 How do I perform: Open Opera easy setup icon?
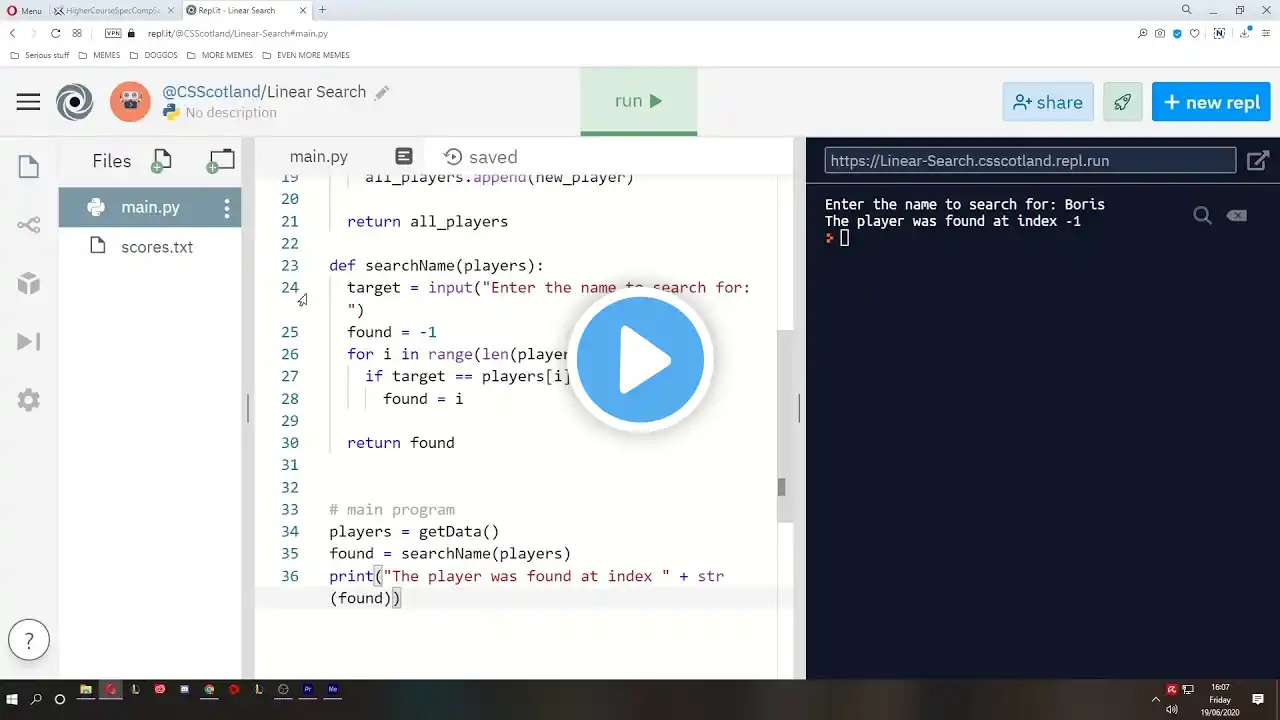(1268, 33)
